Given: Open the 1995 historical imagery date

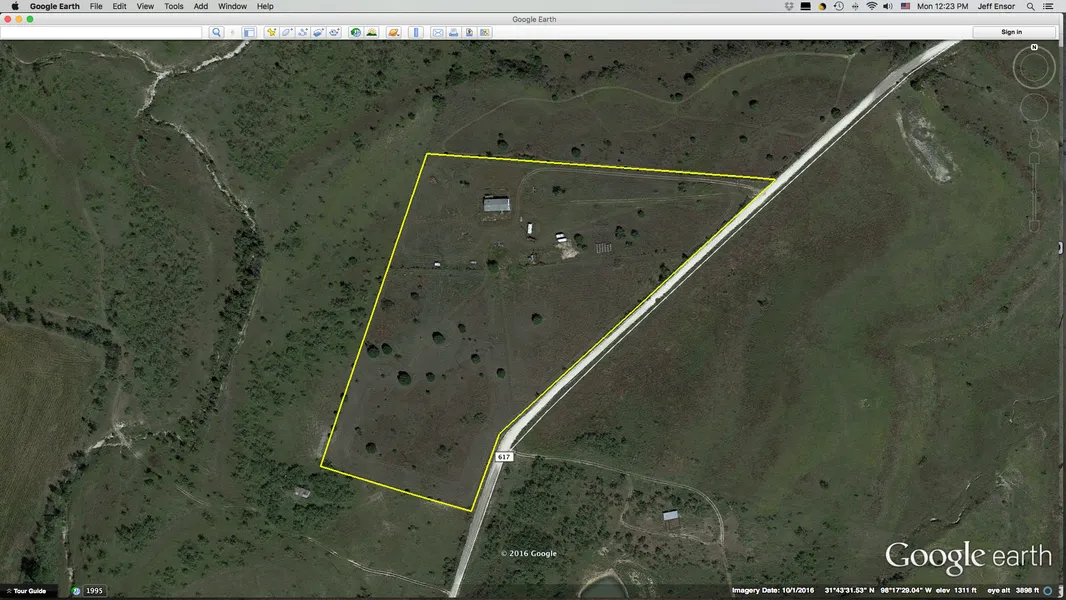Looking at the screenshot, I should [x=93, y=591].
